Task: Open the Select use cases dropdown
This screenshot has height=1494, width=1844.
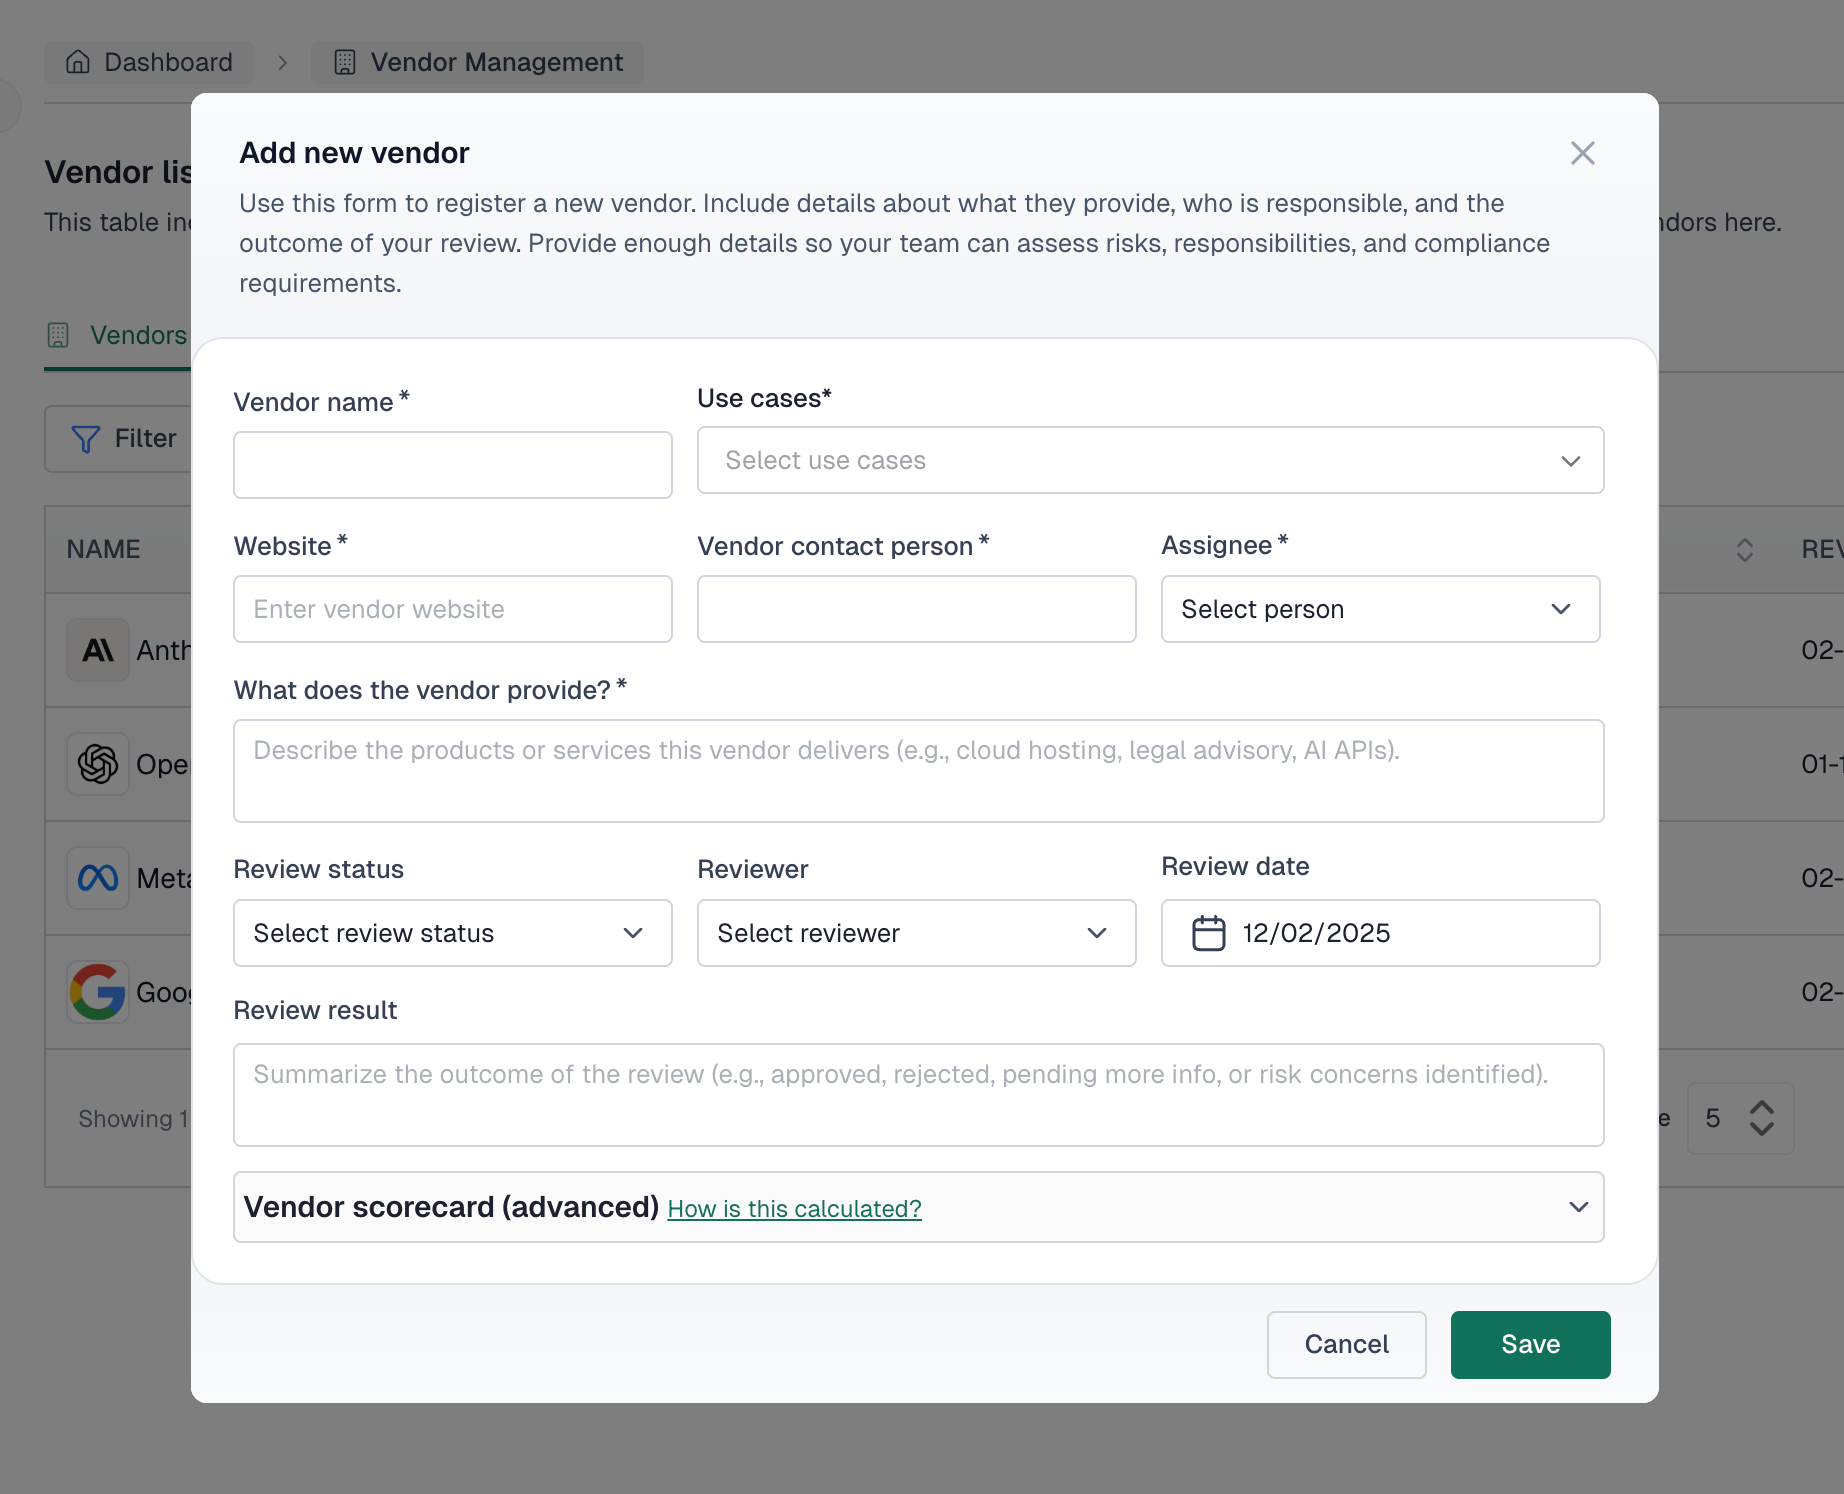Action: pyautogui.click(x=1150, y=460)
